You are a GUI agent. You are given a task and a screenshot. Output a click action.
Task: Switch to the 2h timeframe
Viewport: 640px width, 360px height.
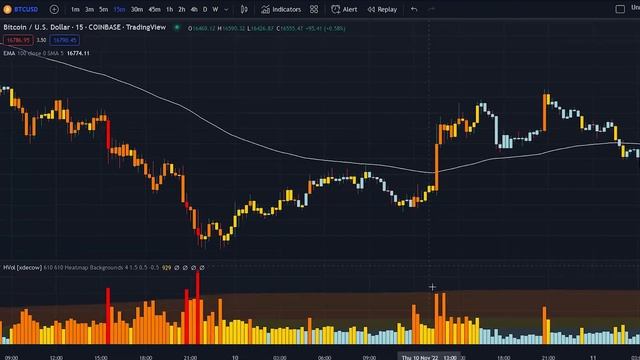pyautogui.click(x=182, y=9)
